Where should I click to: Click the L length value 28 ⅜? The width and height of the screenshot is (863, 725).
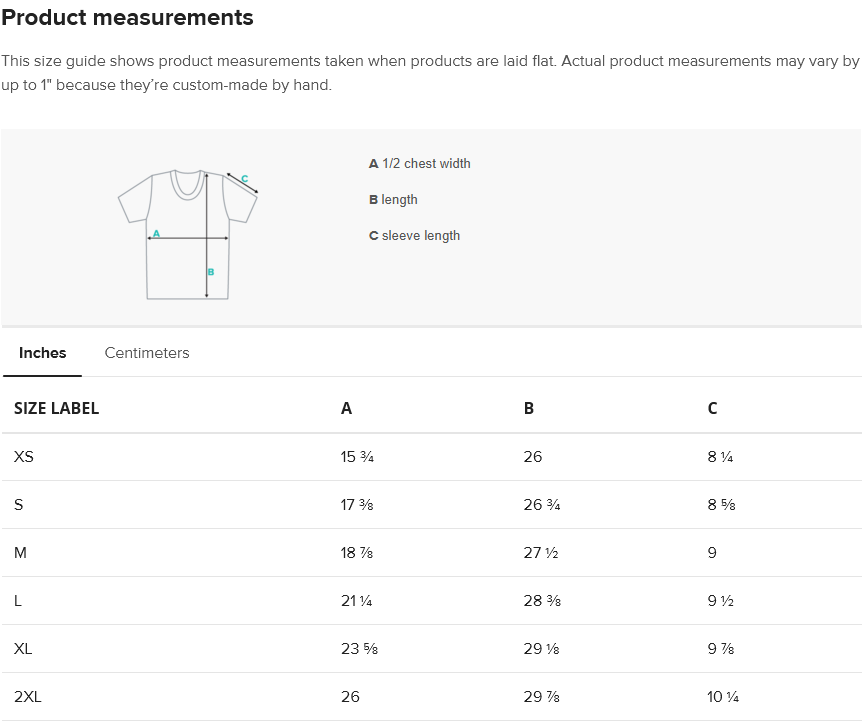point(542,601)
